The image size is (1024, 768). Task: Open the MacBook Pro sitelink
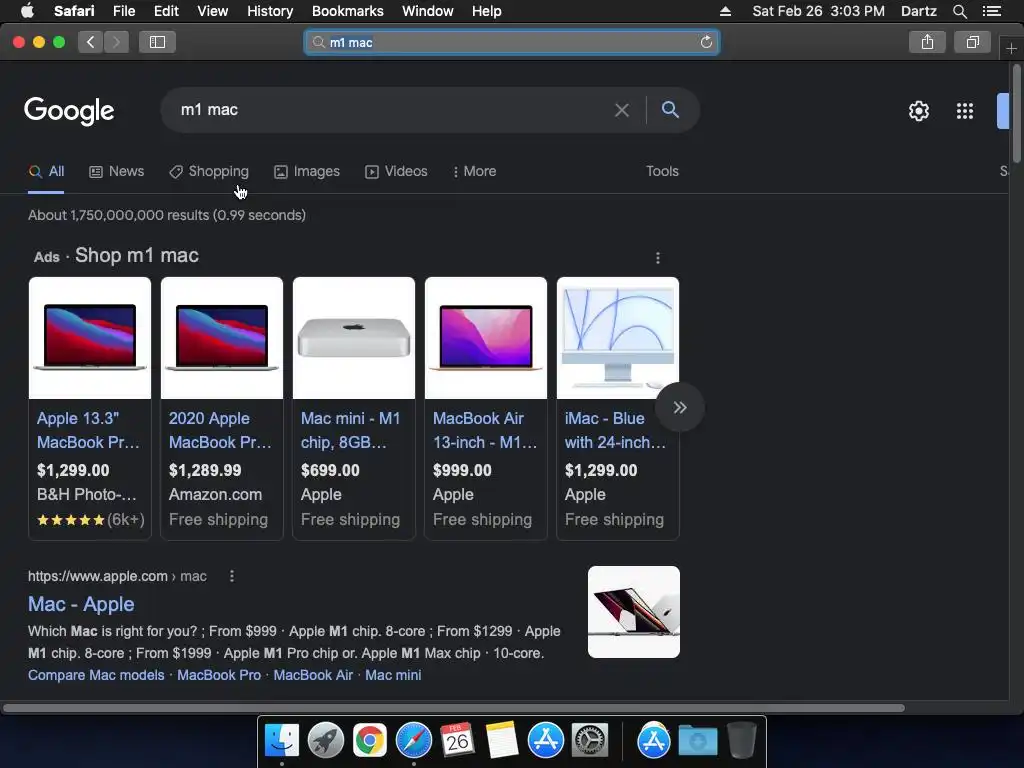tap(219, 675)
